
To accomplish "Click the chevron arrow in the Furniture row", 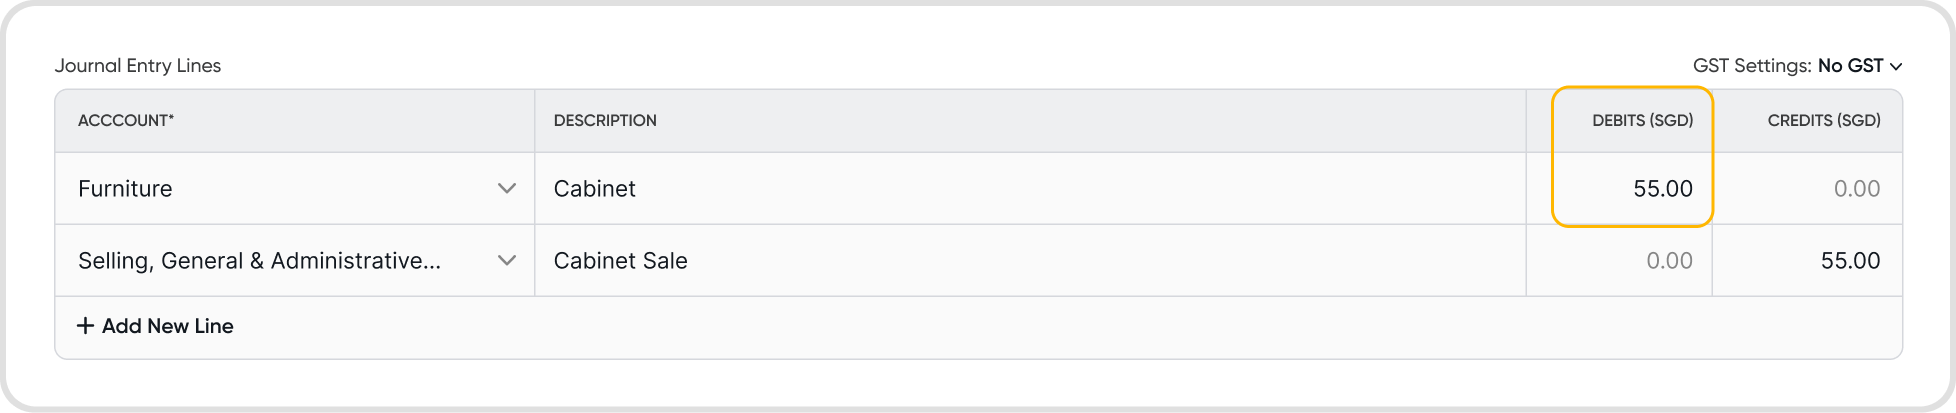I will (507, 188).
